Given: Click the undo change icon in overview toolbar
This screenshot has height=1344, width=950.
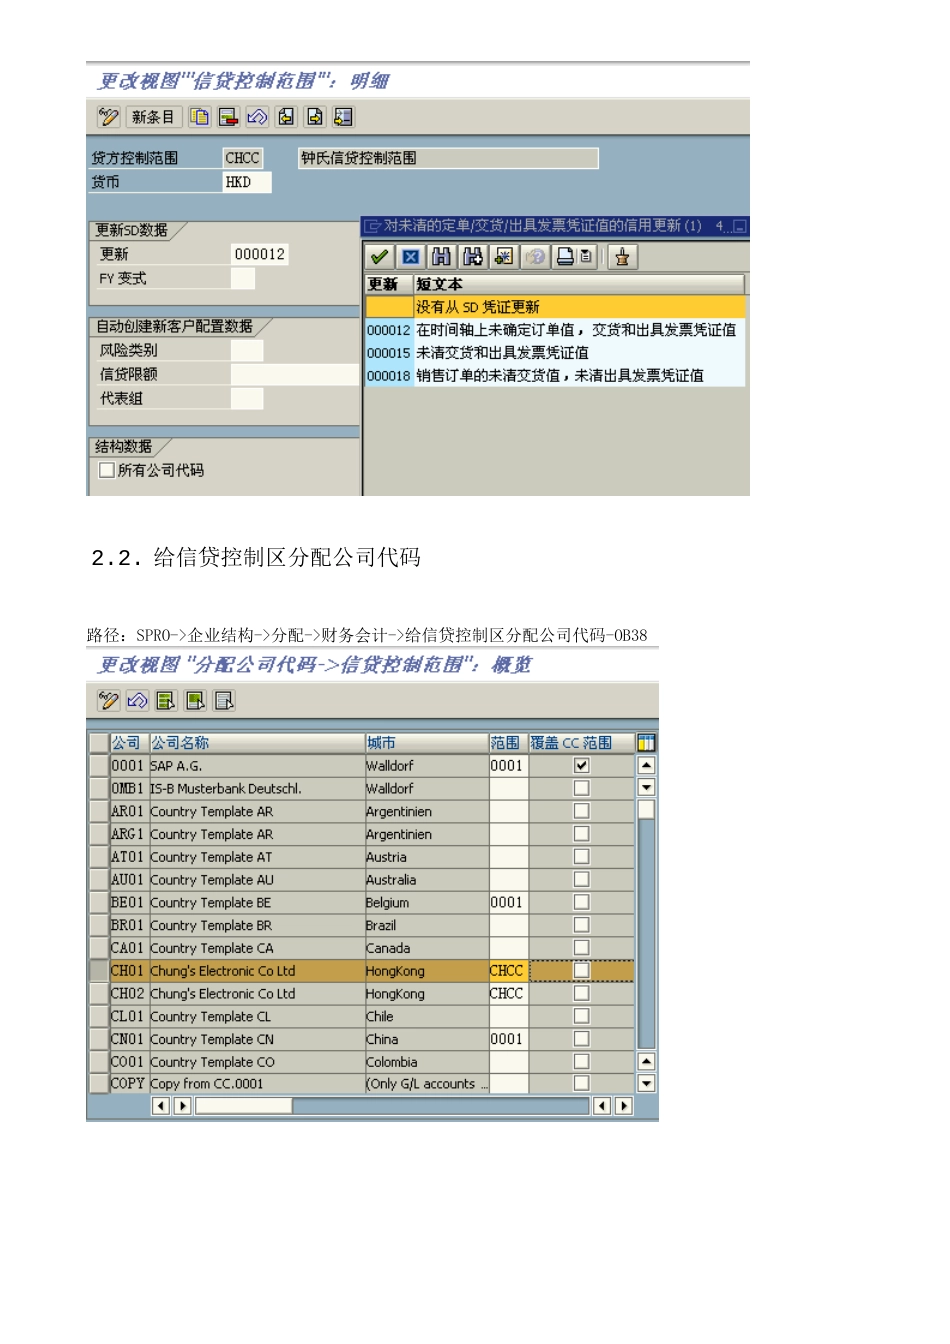Looking at the screenshot, I should [138, 701].
